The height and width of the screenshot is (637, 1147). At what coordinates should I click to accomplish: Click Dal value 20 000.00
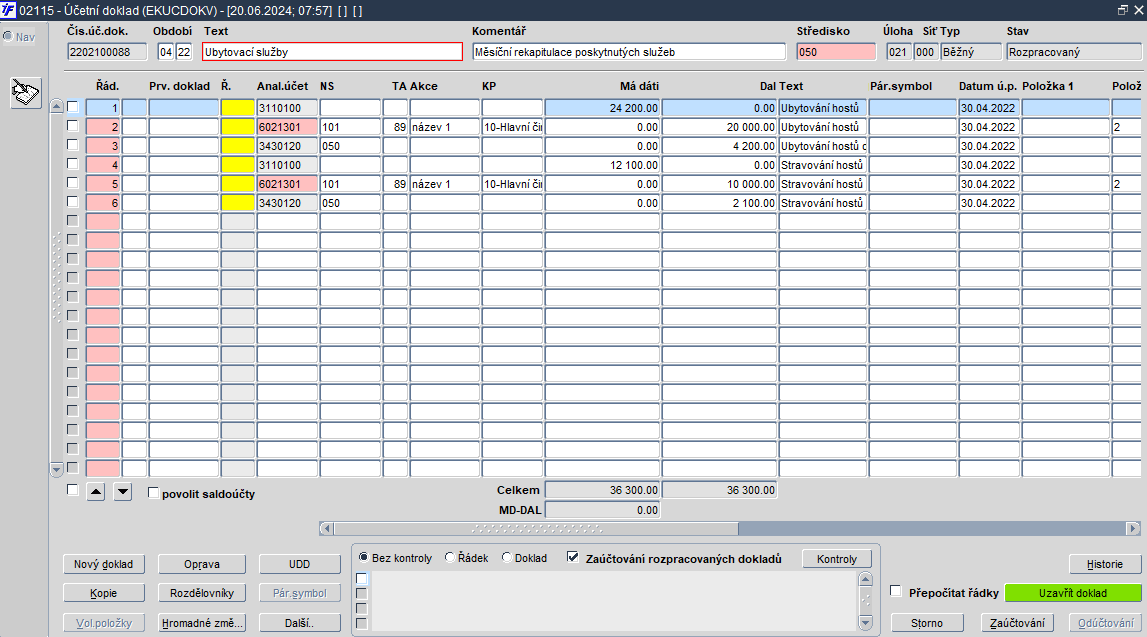pyautogui.click(x=720, y=127)
